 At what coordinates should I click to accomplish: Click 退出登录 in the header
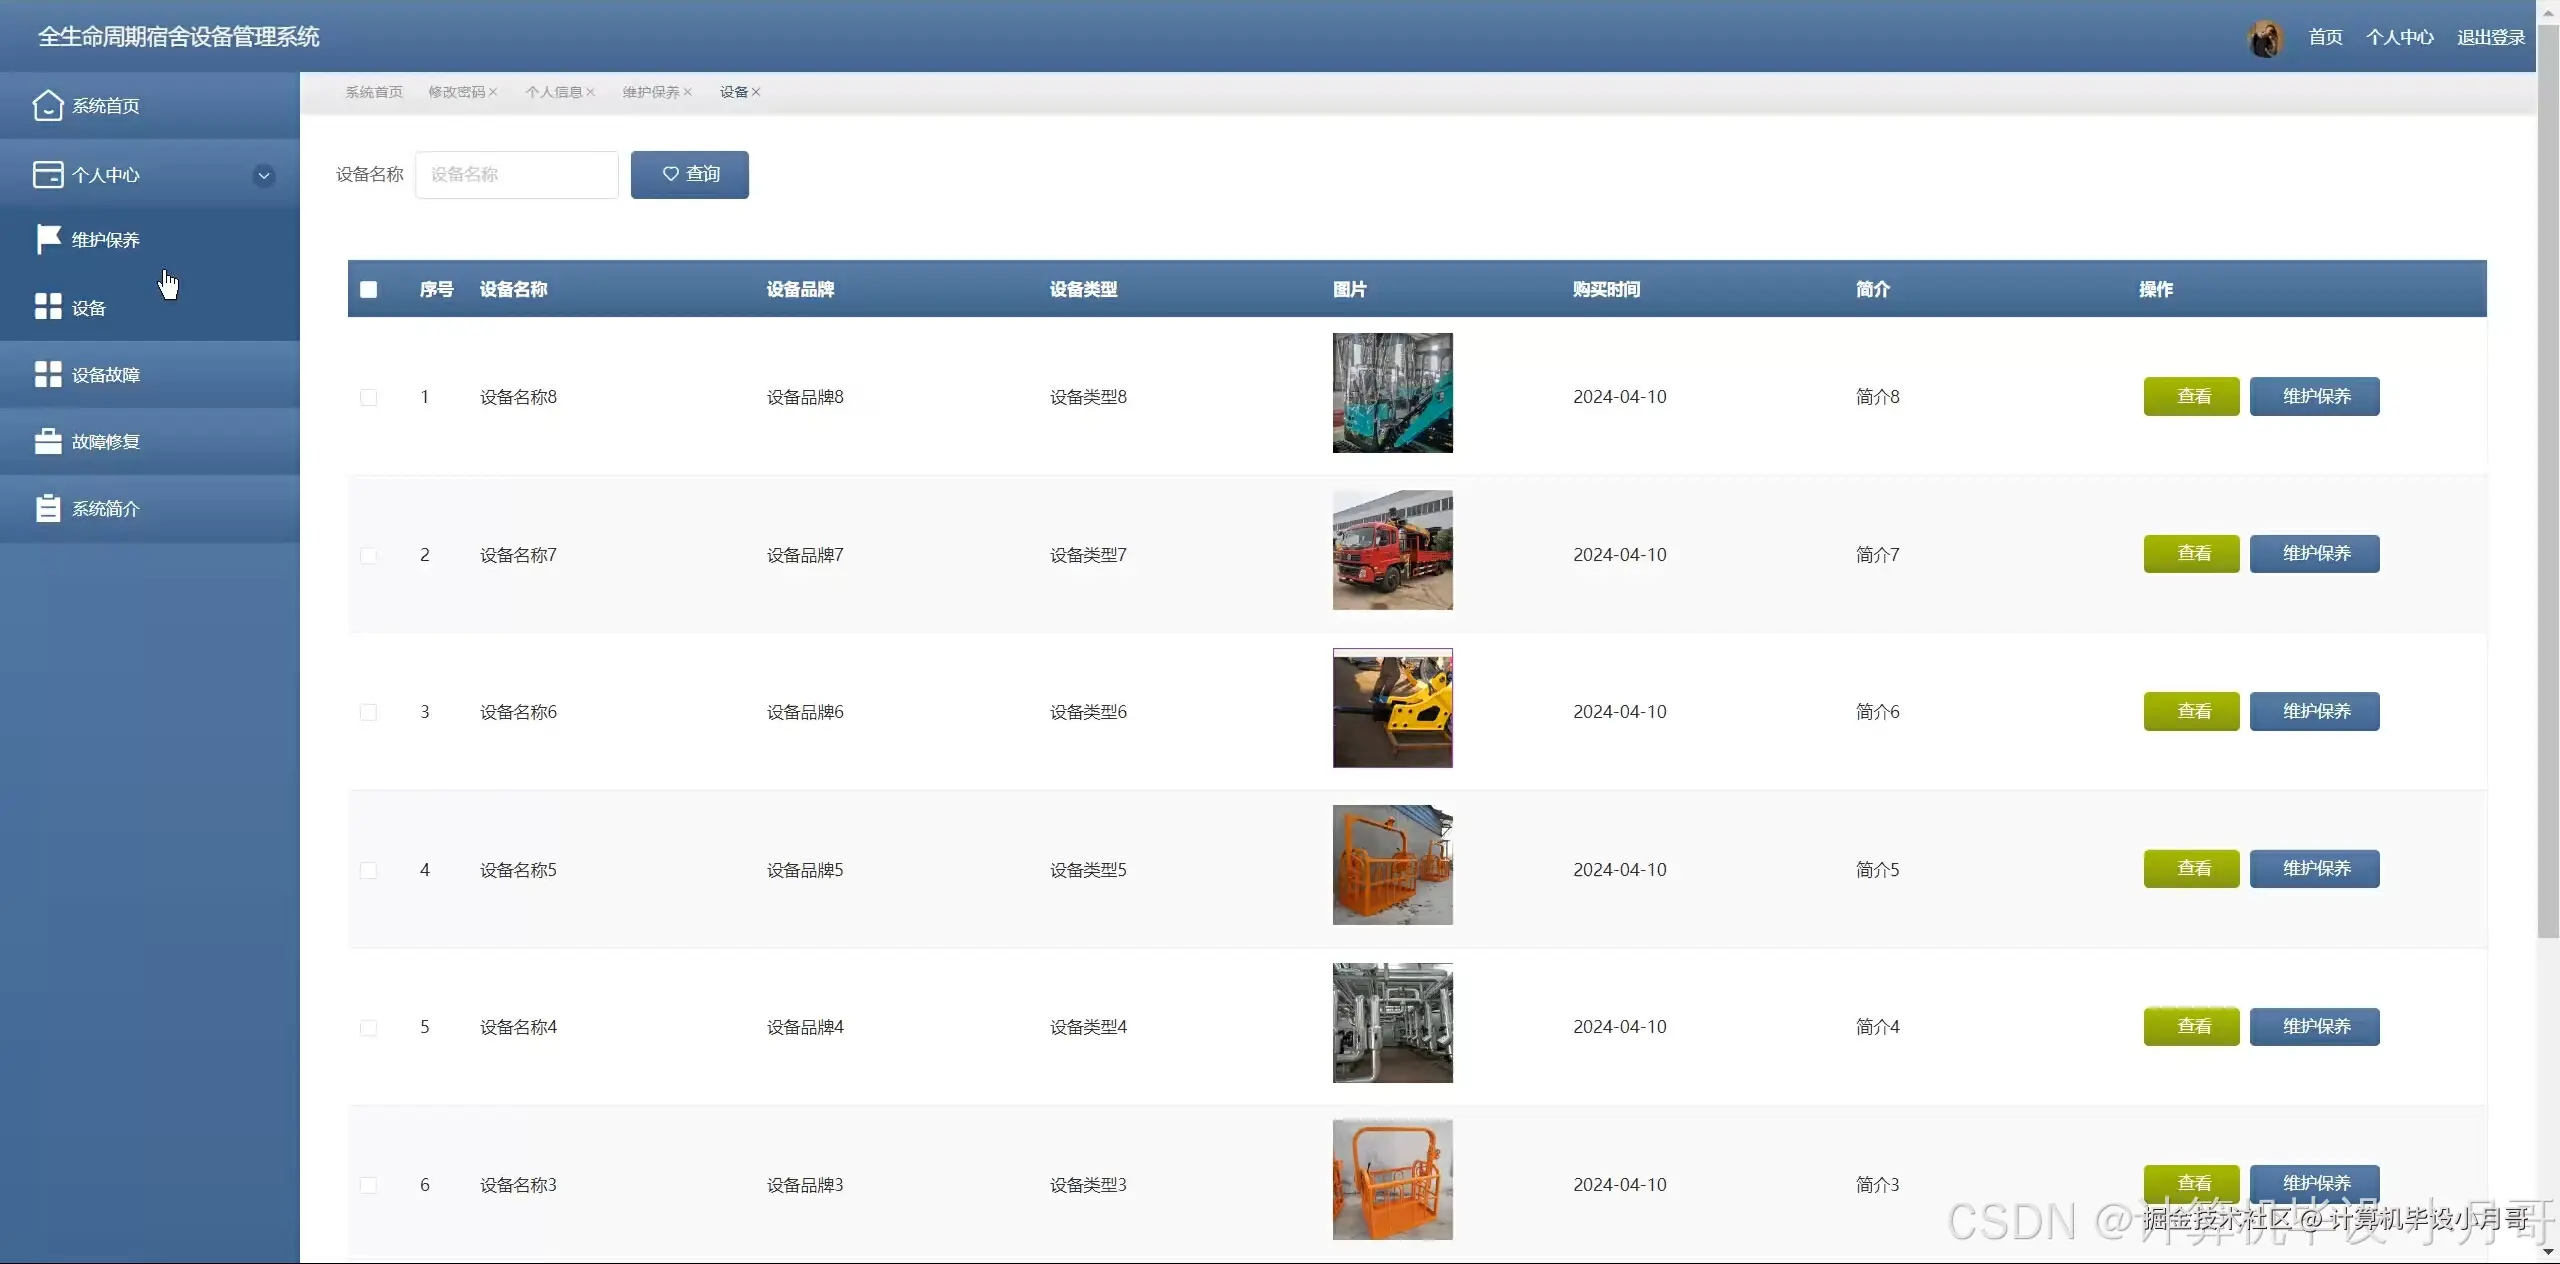[2490, 38]
